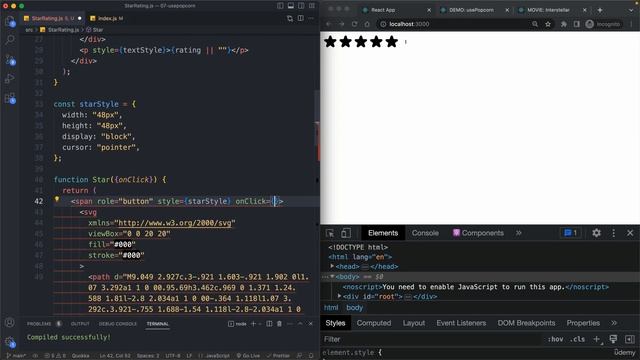The image size is (640, 360).
Task: Open browser side panel icon
Action: (x=576, y=24)
